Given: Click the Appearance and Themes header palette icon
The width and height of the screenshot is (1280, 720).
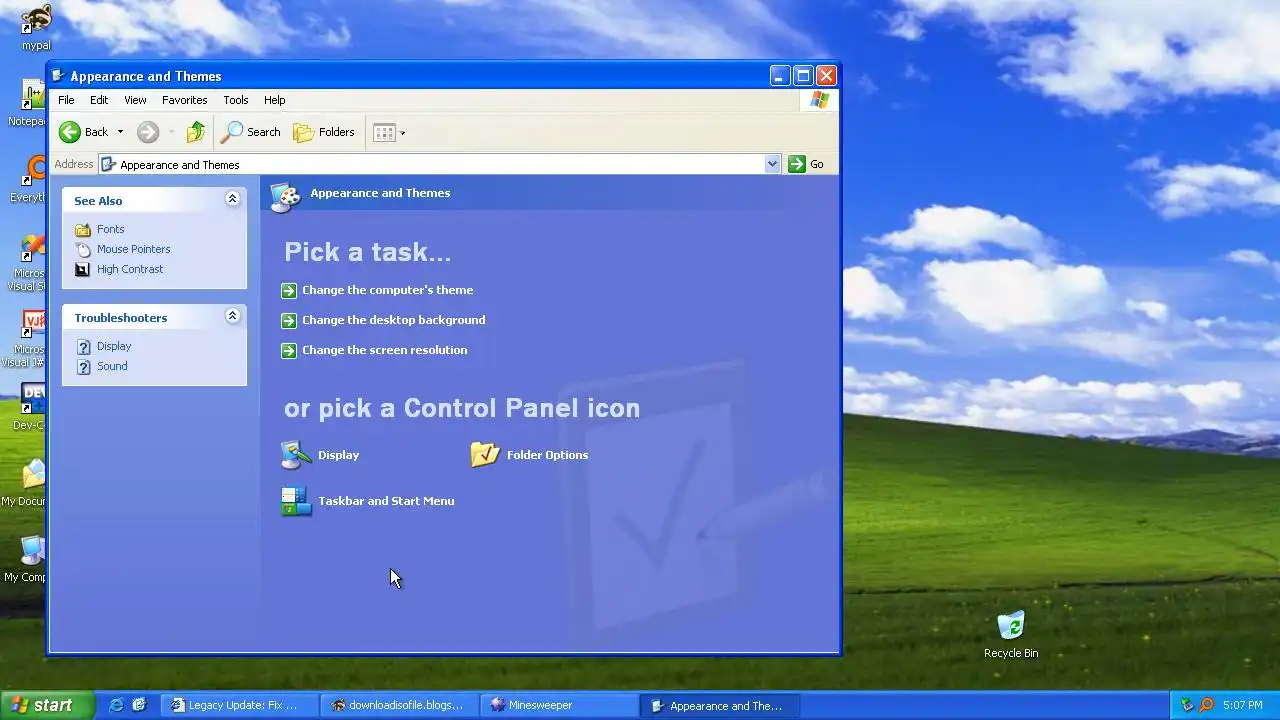Looking at the screenshot, I should click(285, 196).
